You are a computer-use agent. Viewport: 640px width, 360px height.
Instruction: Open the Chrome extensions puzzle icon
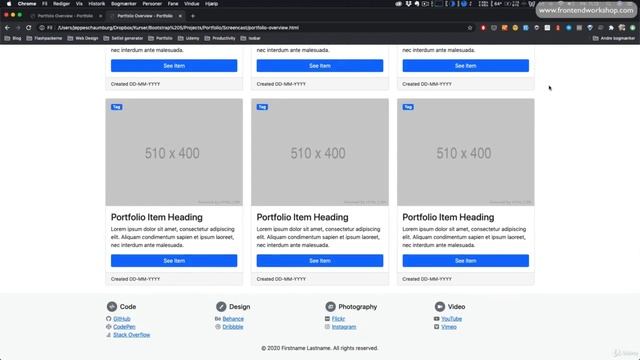click(x=611, y=28)
